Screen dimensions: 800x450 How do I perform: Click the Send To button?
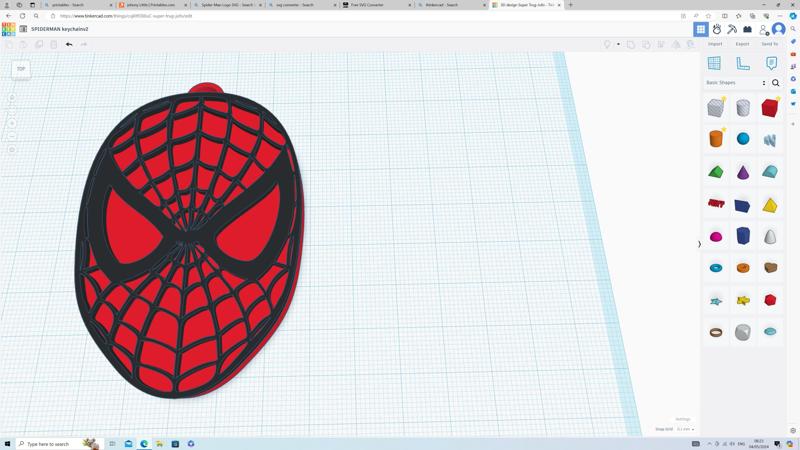769,44
